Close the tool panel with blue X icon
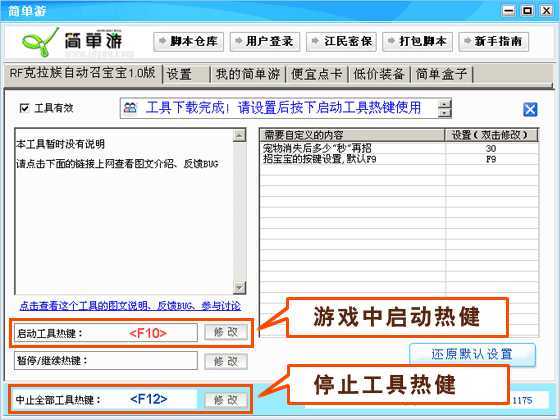The width and height of the screenshot is (560, 420). point(530,110)
